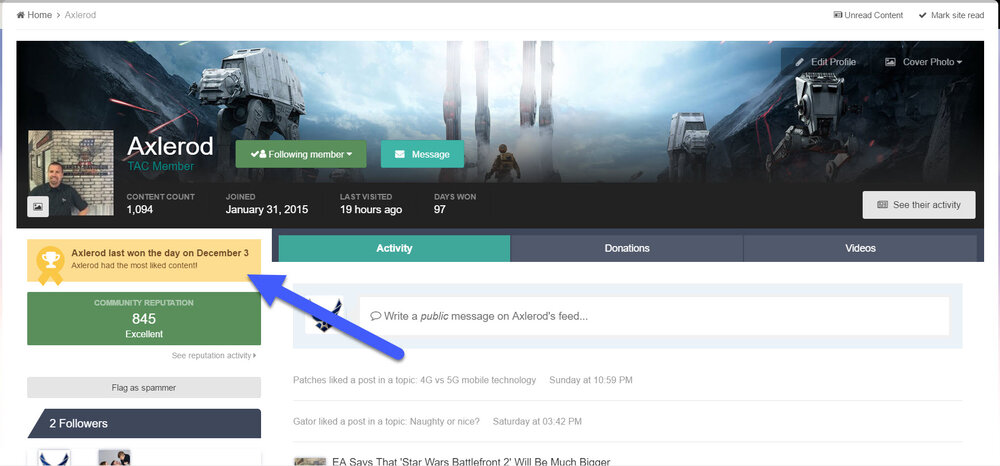Switch to the Donations tab
The image size is (1000, 466).
tap(627, 248)
